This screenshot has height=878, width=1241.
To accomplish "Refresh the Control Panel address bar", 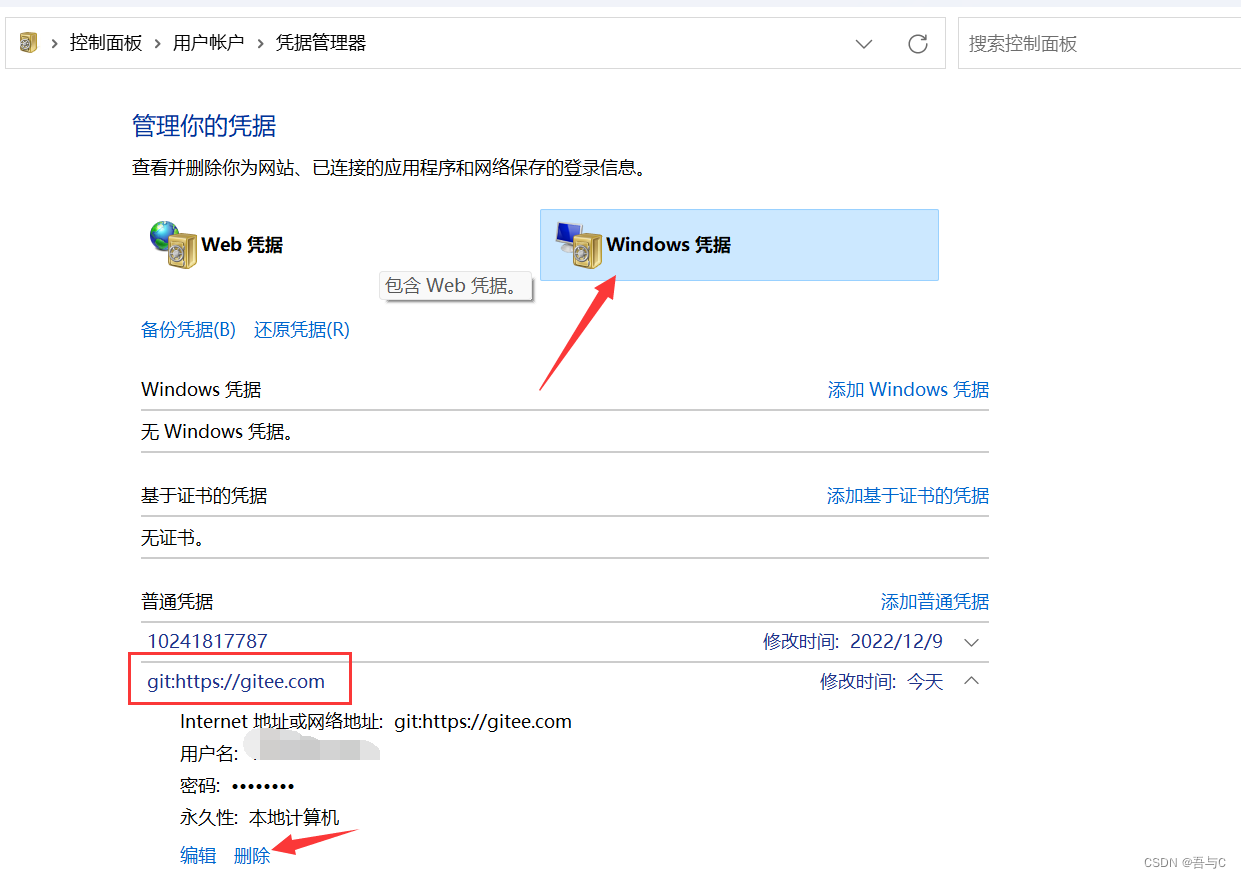I will (917, 44).
